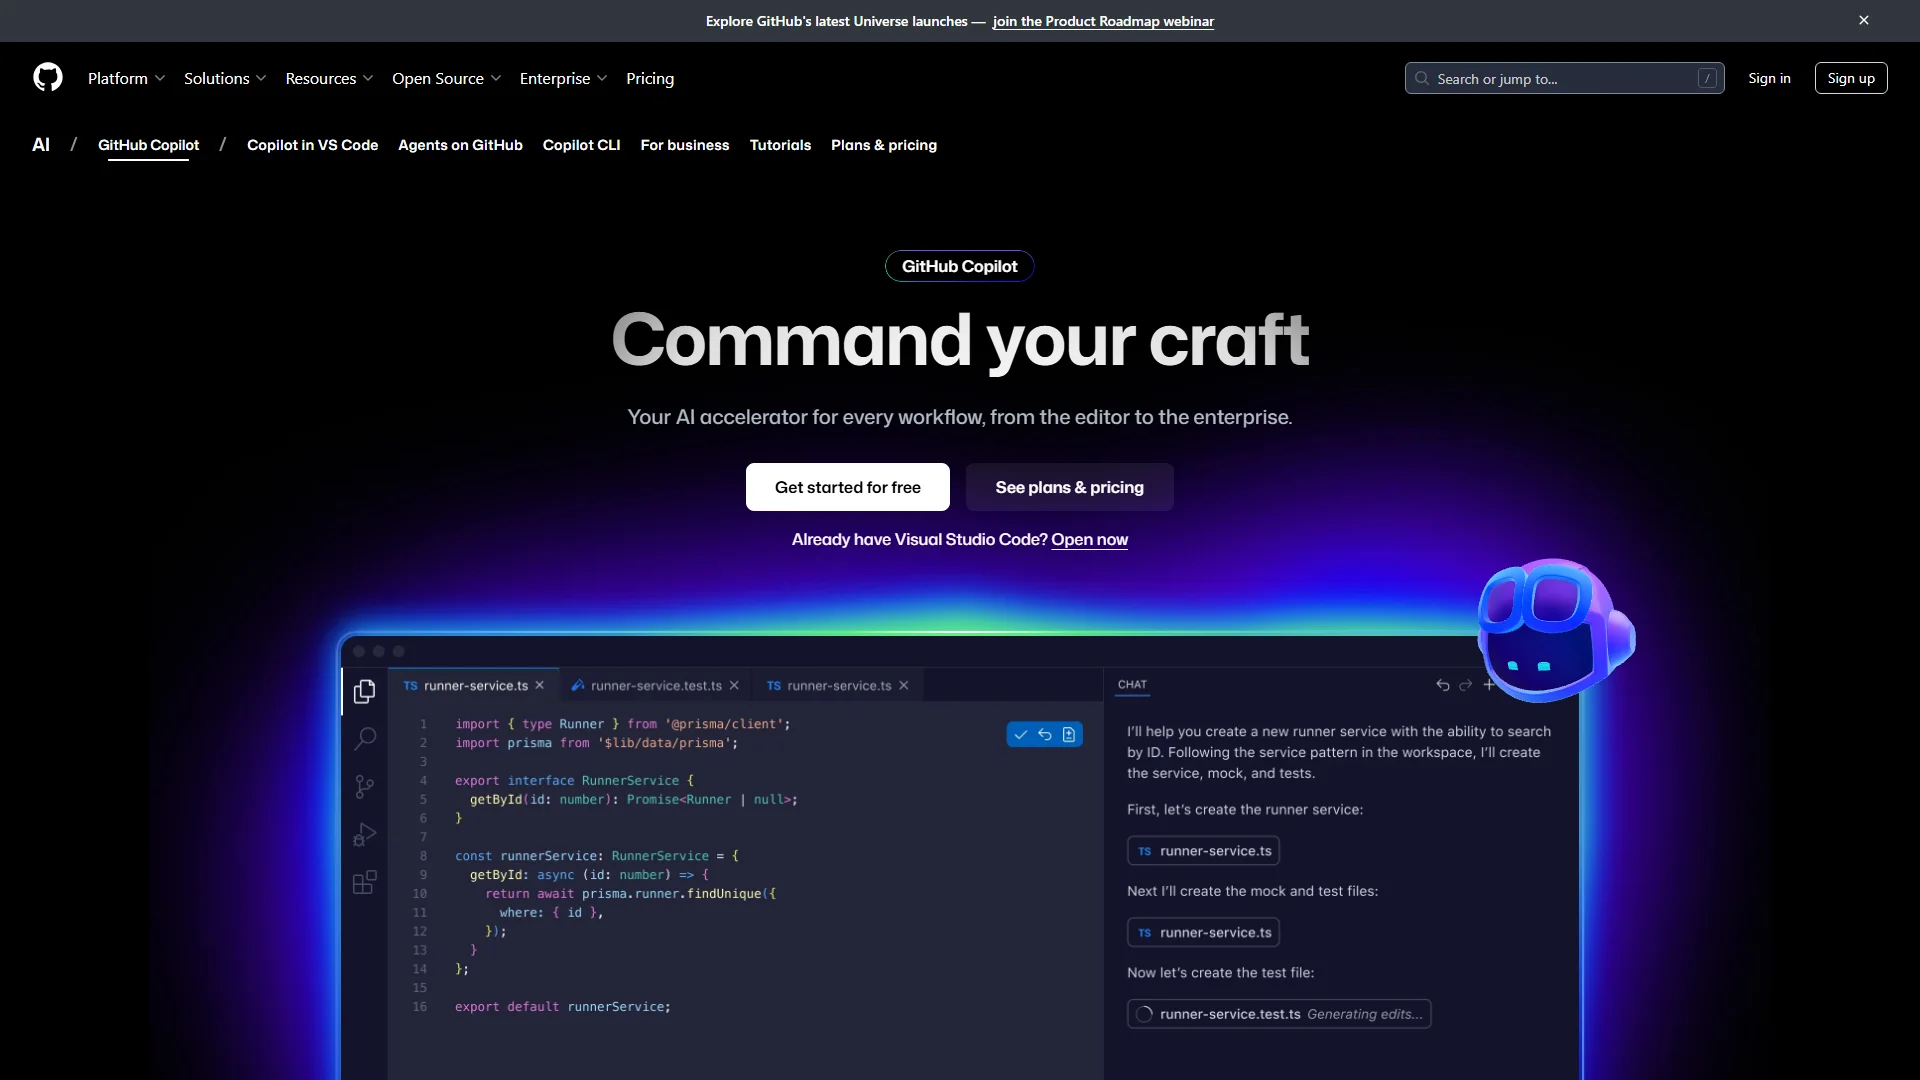Select the Pricing menu item
1920x1080 pixels.
tap(650, 78)
